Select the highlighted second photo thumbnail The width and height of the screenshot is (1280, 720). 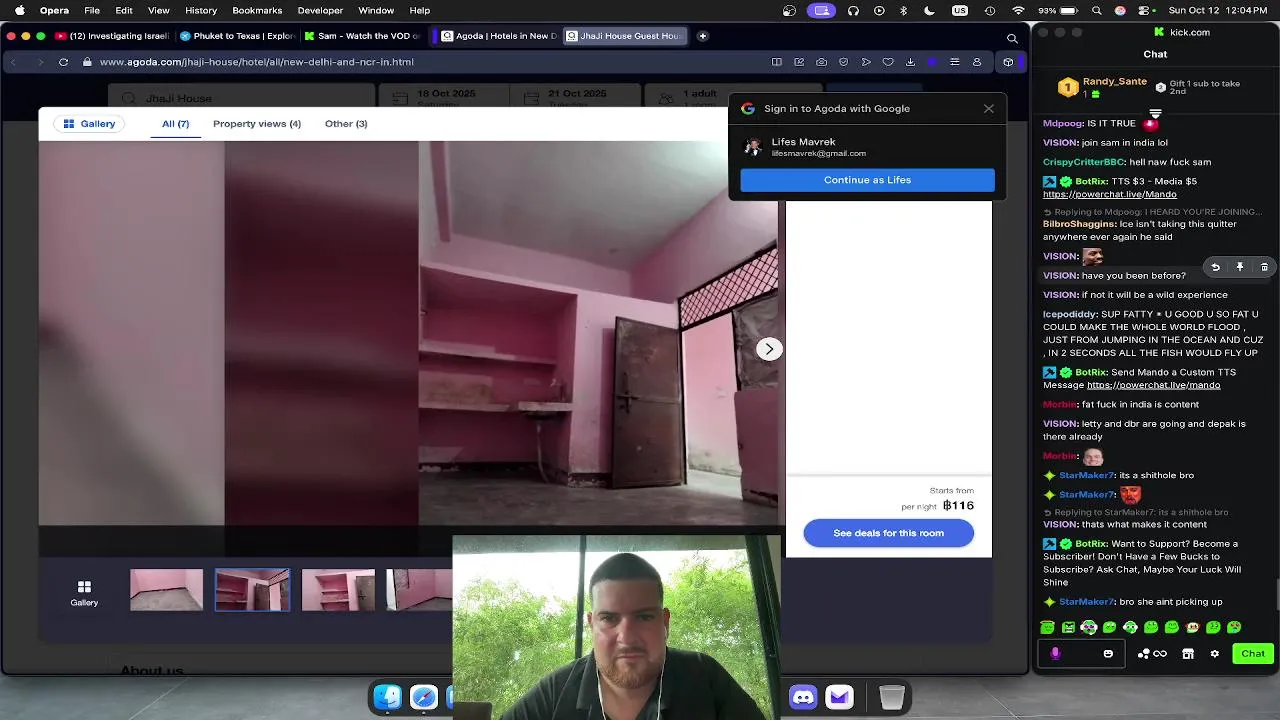click(x=252, y=590)
